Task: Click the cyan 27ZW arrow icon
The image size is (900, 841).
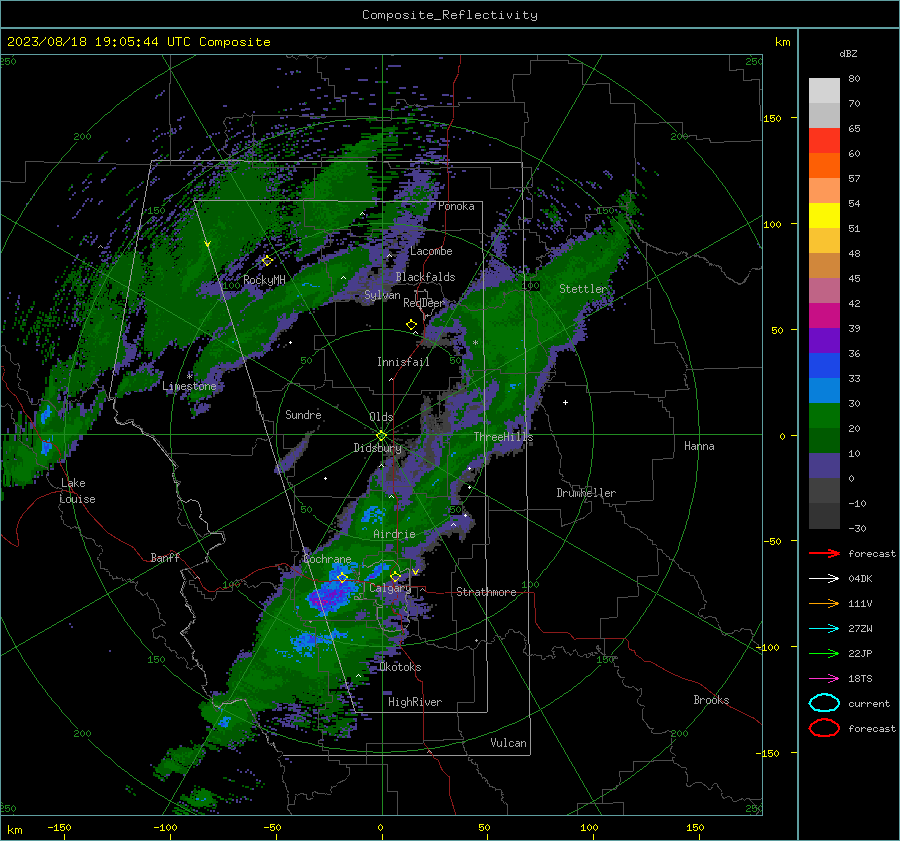Action: (824, 629)
